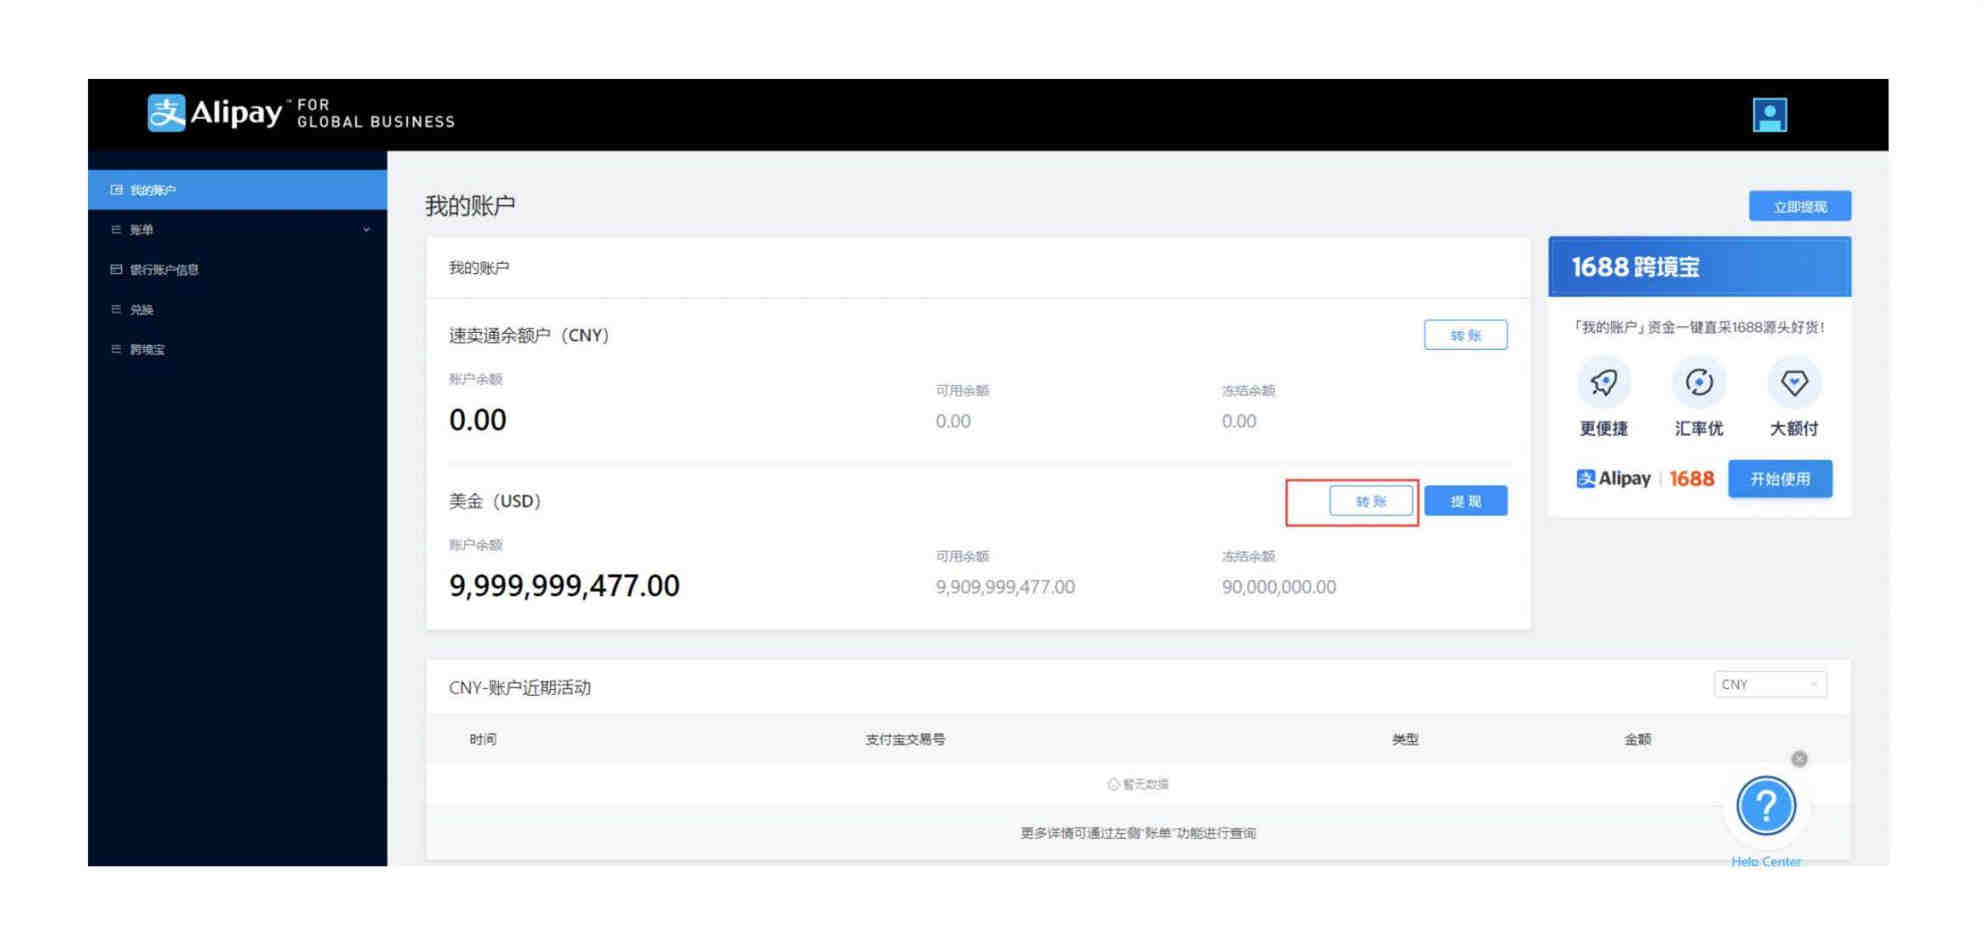Click 转账 for the 美金 (USD) account

[1371, 501]
